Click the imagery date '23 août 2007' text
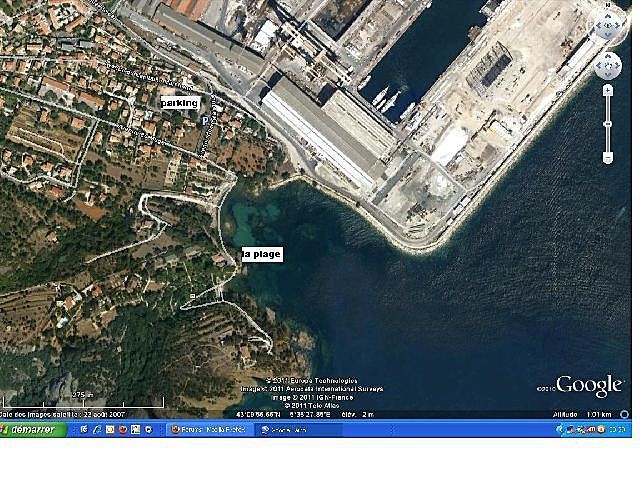The image size is (640, 480). (103, 414)
